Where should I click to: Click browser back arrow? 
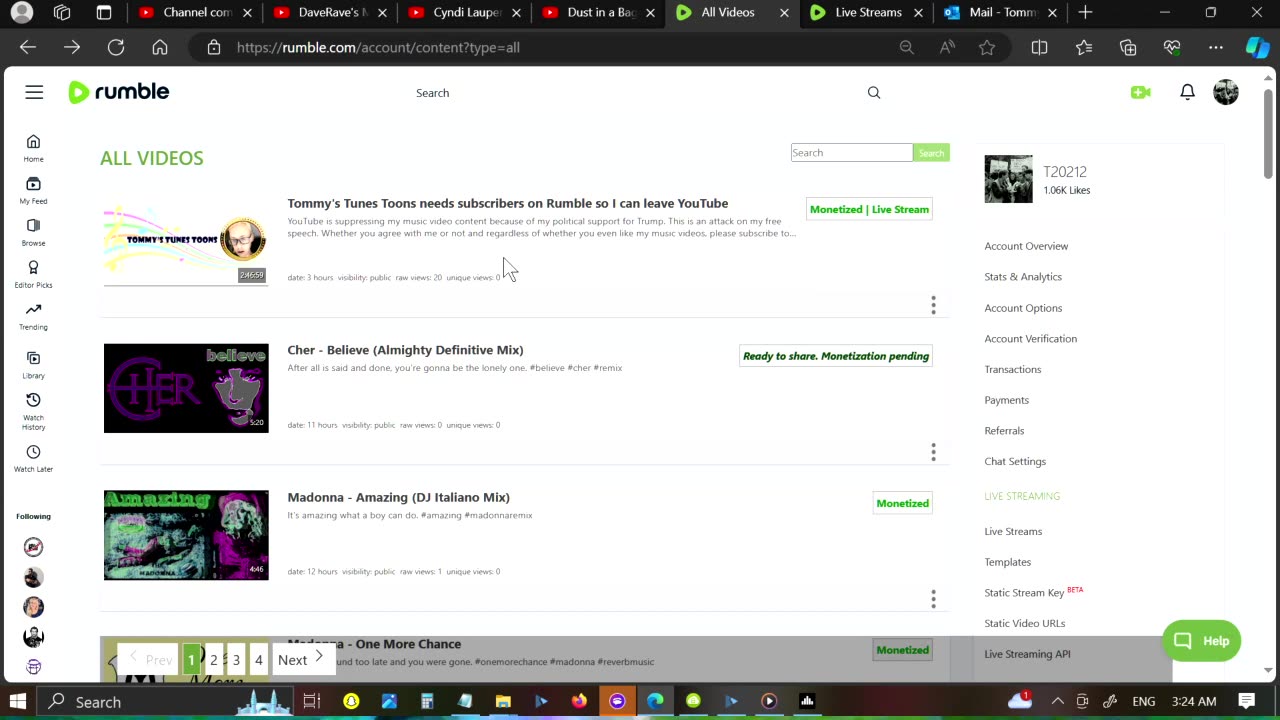[28, 47]
